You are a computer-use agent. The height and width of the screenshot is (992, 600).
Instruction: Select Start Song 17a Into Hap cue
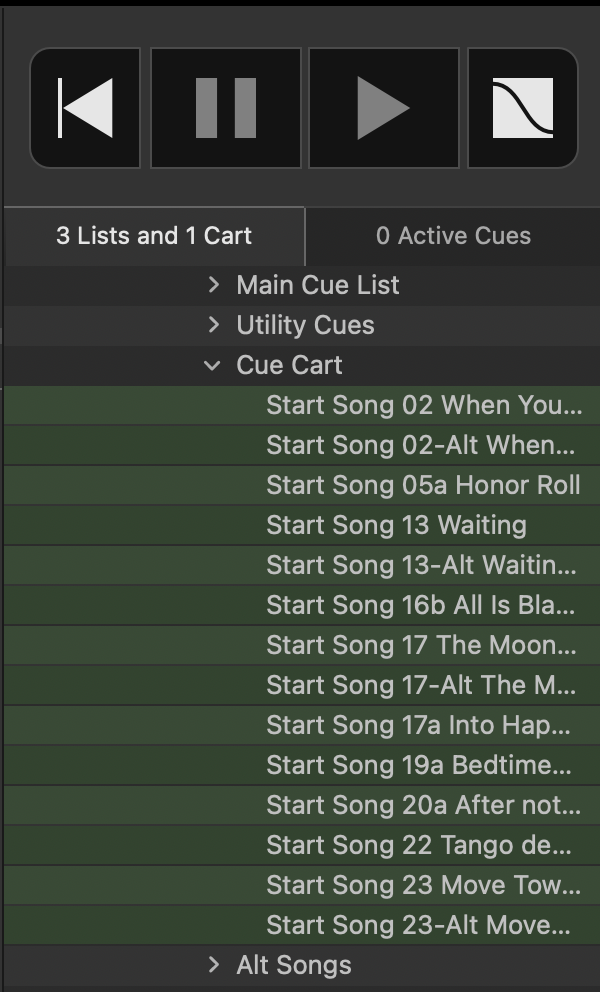tap(302, 725)
